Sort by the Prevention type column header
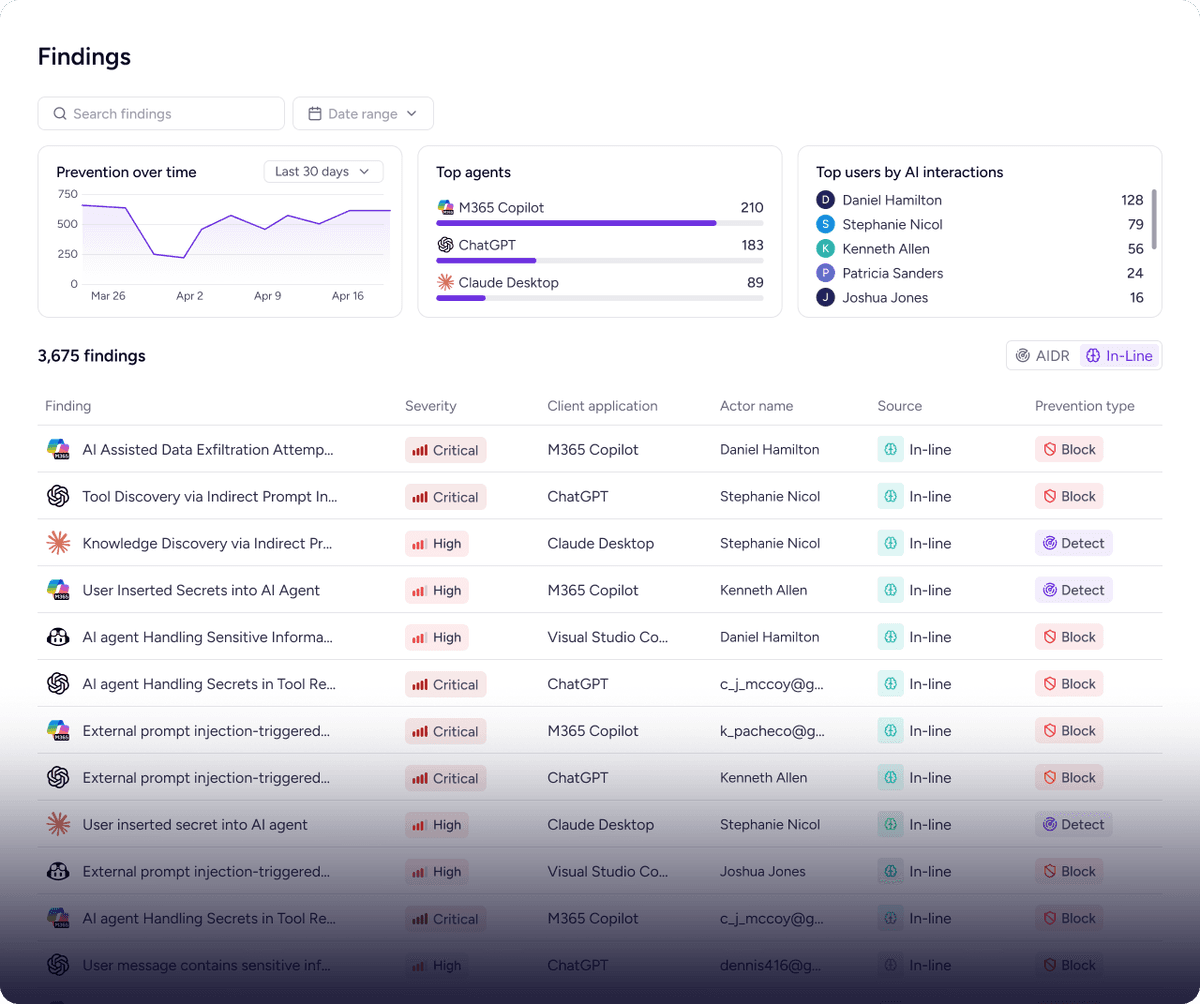The width and height of the screenshot is (1200, 1004). (1084, 406)
